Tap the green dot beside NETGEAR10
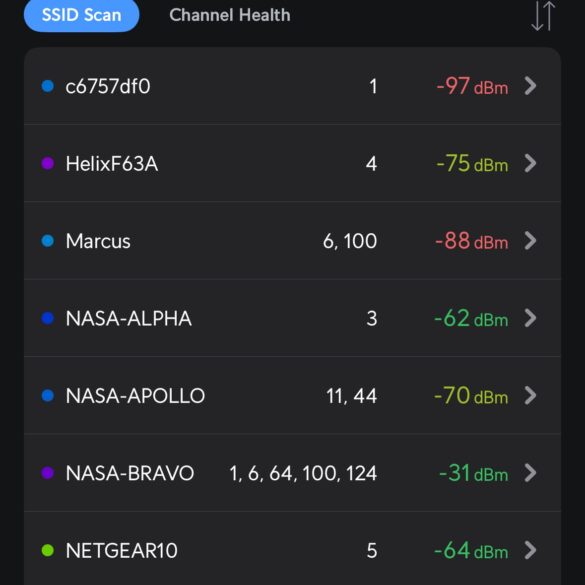This screenshot has height=585, width=585. (48, 550)
